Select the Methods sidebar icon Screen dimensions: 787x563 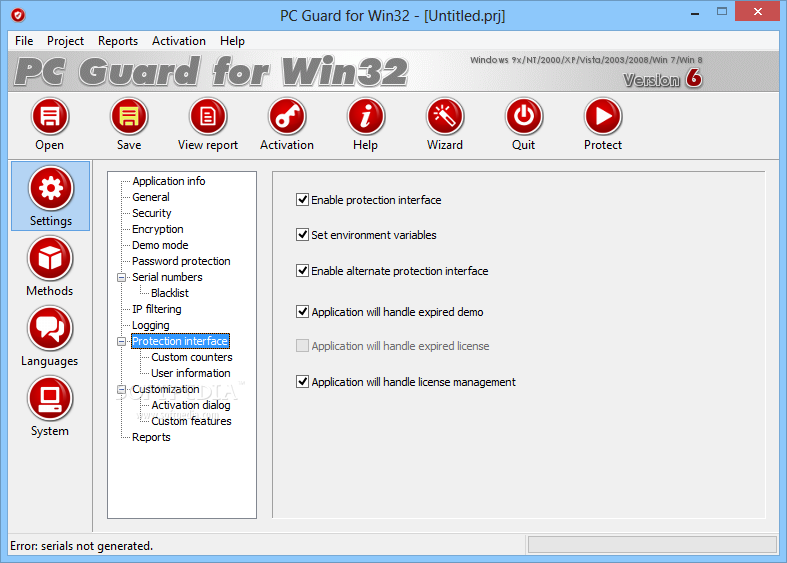click(x=50, y=259)
